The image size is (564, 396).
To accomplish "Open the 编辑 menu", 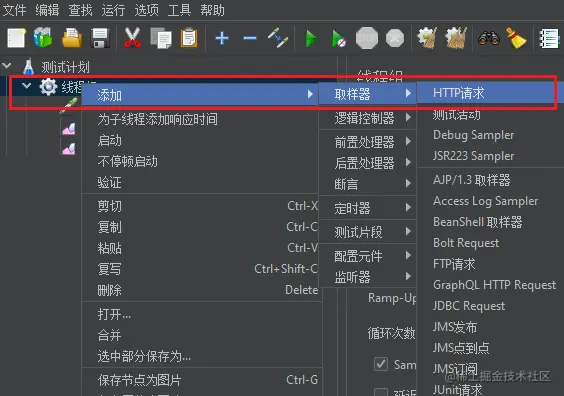I will [x=47, y=10].
